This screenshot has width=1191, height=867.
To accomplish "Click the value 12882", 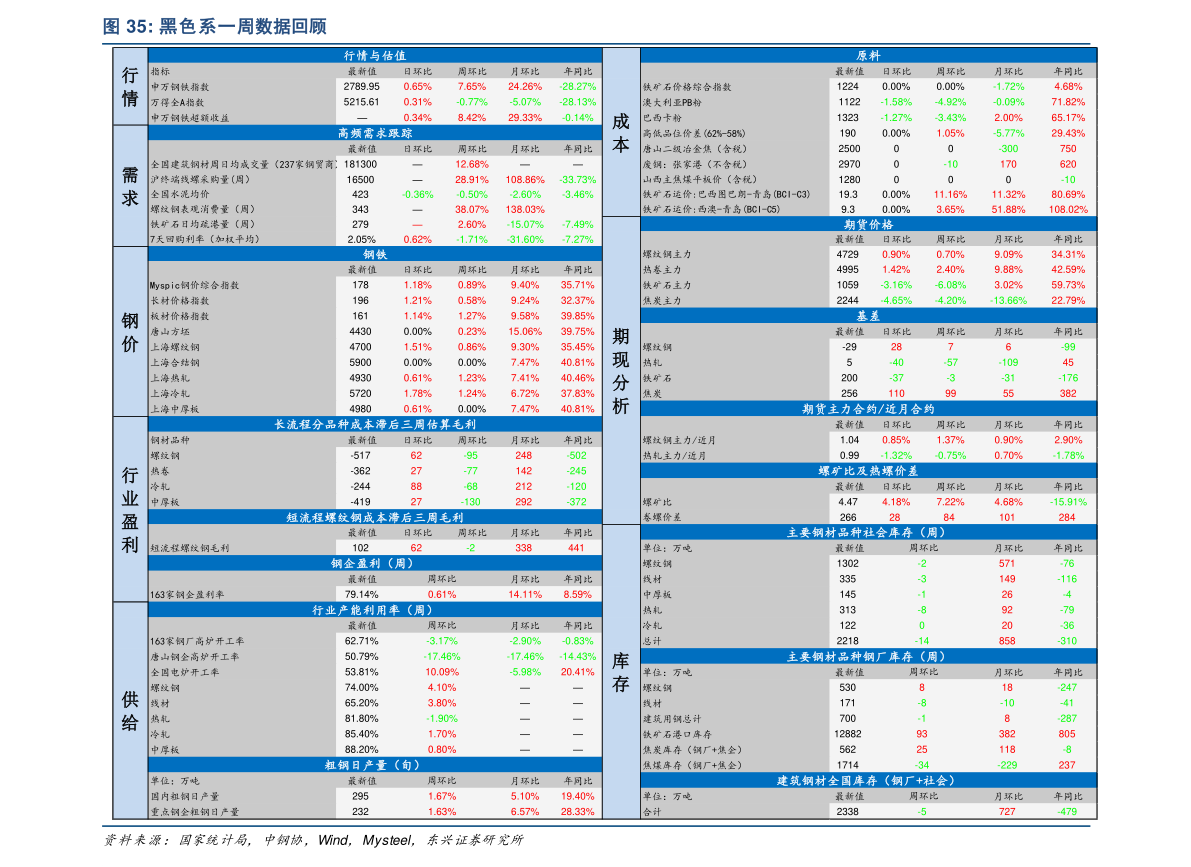I will coord(848,734).
